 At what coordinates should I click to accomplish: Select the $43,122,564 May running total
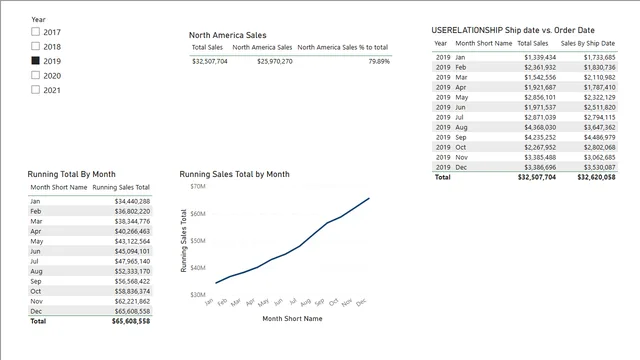pos(132,241)
